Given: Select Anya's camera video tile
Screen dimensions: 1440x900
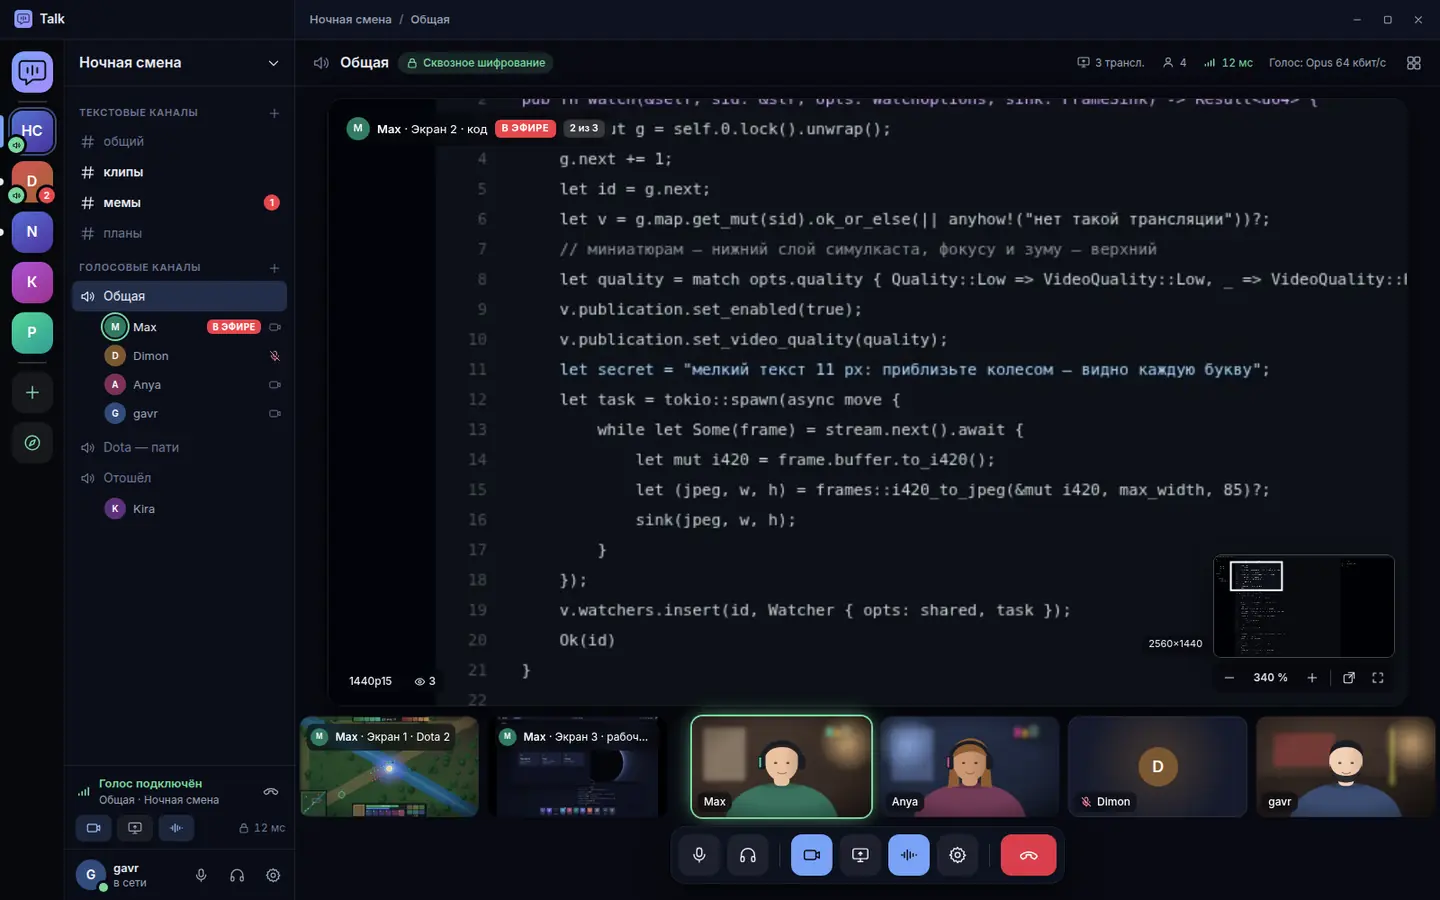Looking at the screenshot, I should (969, 766).
